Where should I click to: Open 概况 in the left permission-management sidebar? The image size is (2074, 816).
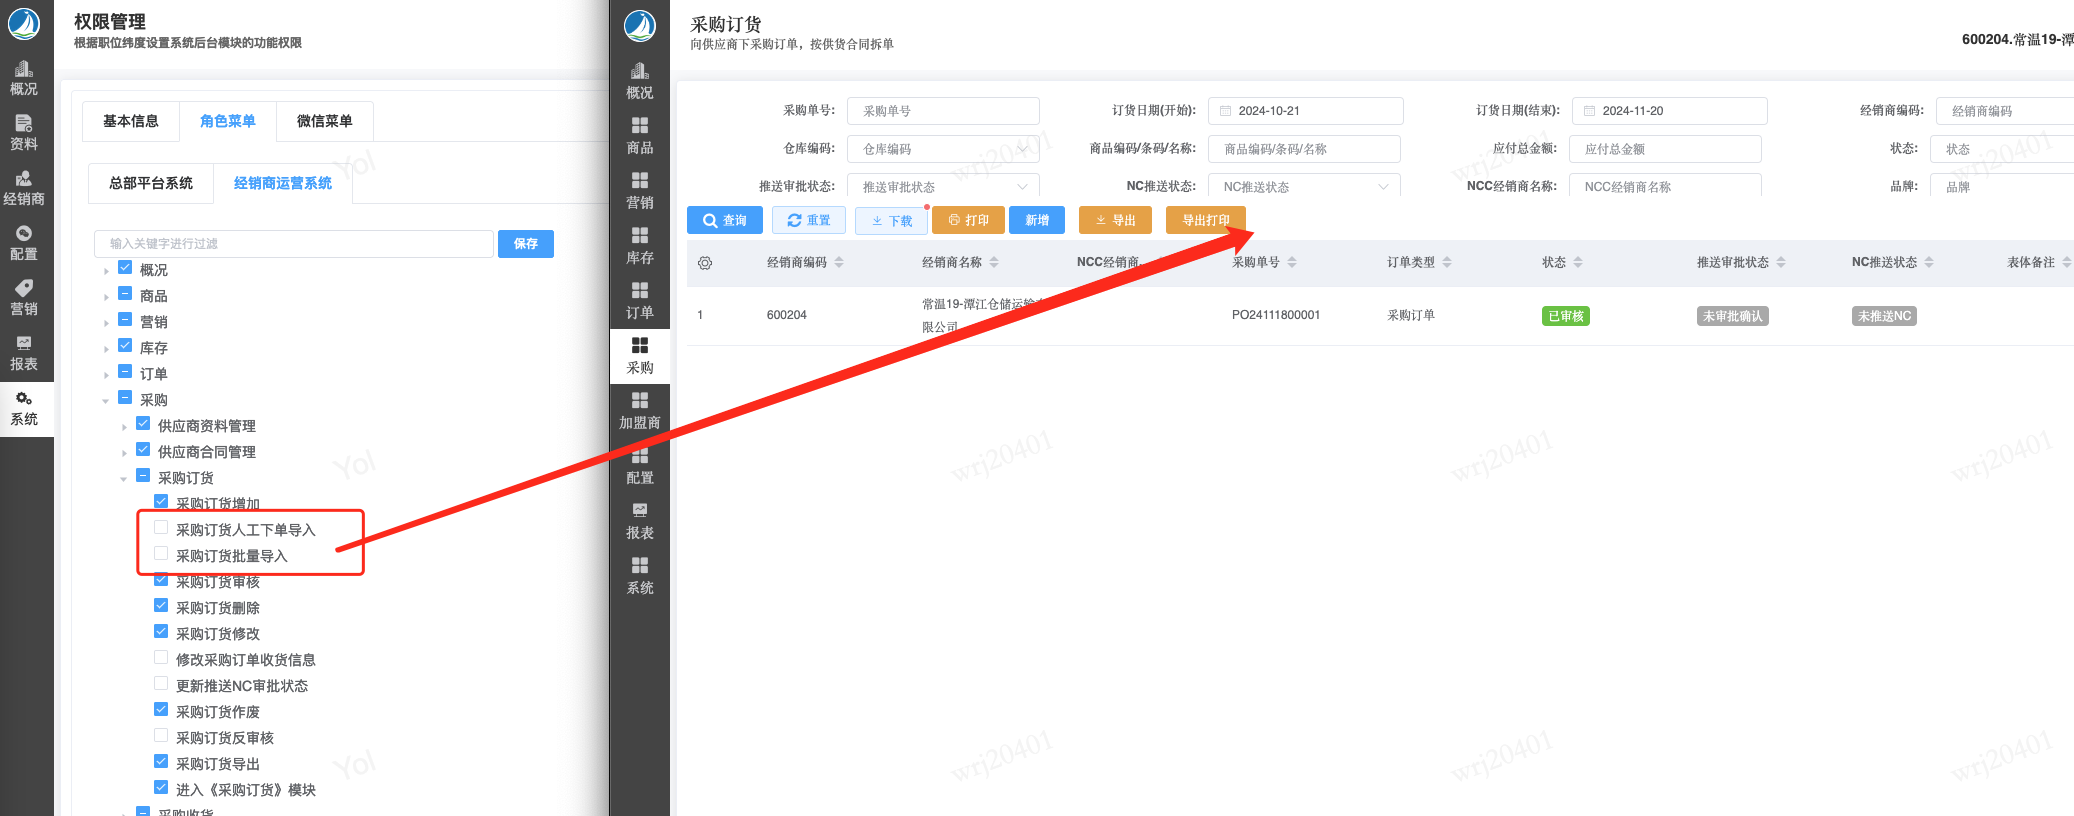point(24,78)
